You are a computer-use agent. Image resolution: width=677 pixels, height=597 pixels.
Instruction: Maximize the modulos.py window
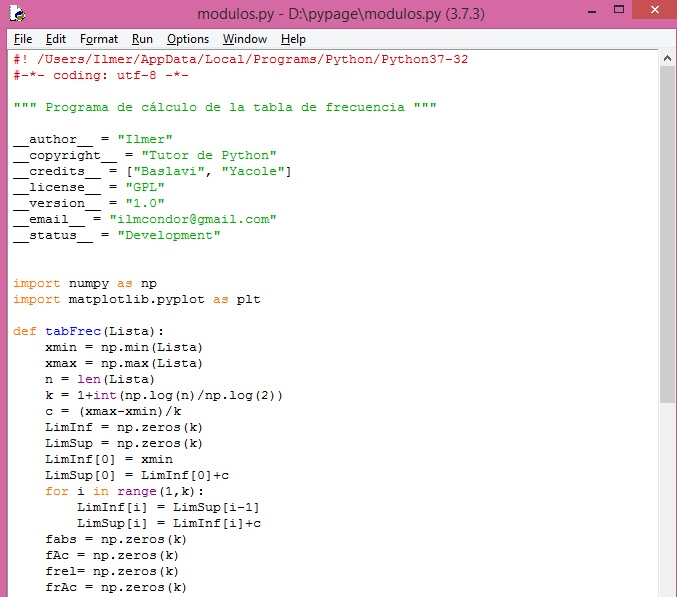coord(619,10)
